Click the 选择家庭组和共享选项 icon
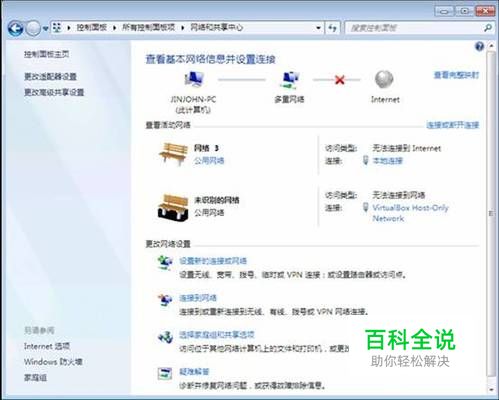The height and width of the screenshot is (400, 499). (x=165, y=337)
